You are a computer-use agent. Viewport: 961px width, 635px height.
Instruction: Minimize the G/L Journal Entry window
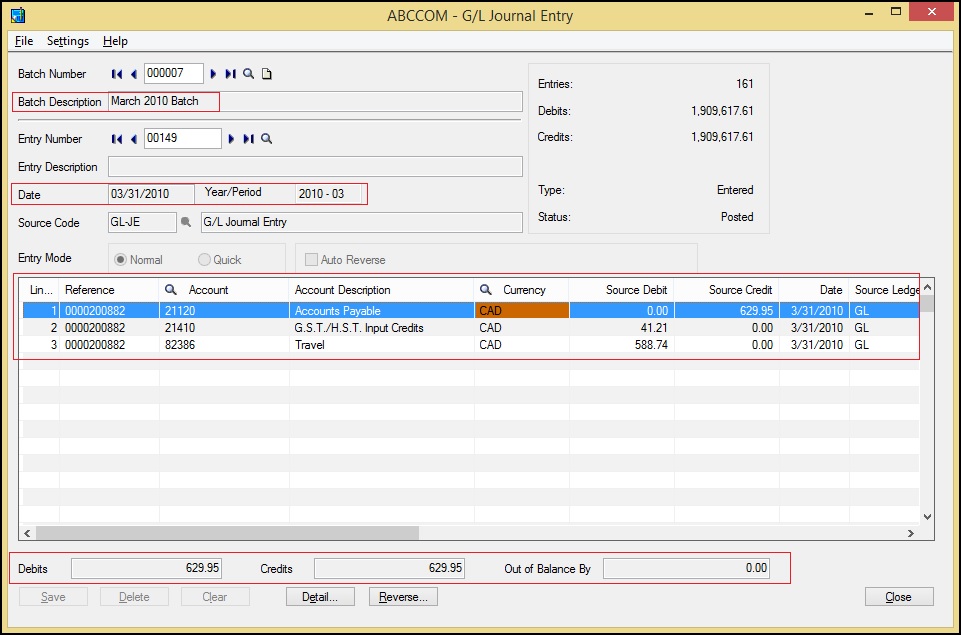[x=868, y=13]
